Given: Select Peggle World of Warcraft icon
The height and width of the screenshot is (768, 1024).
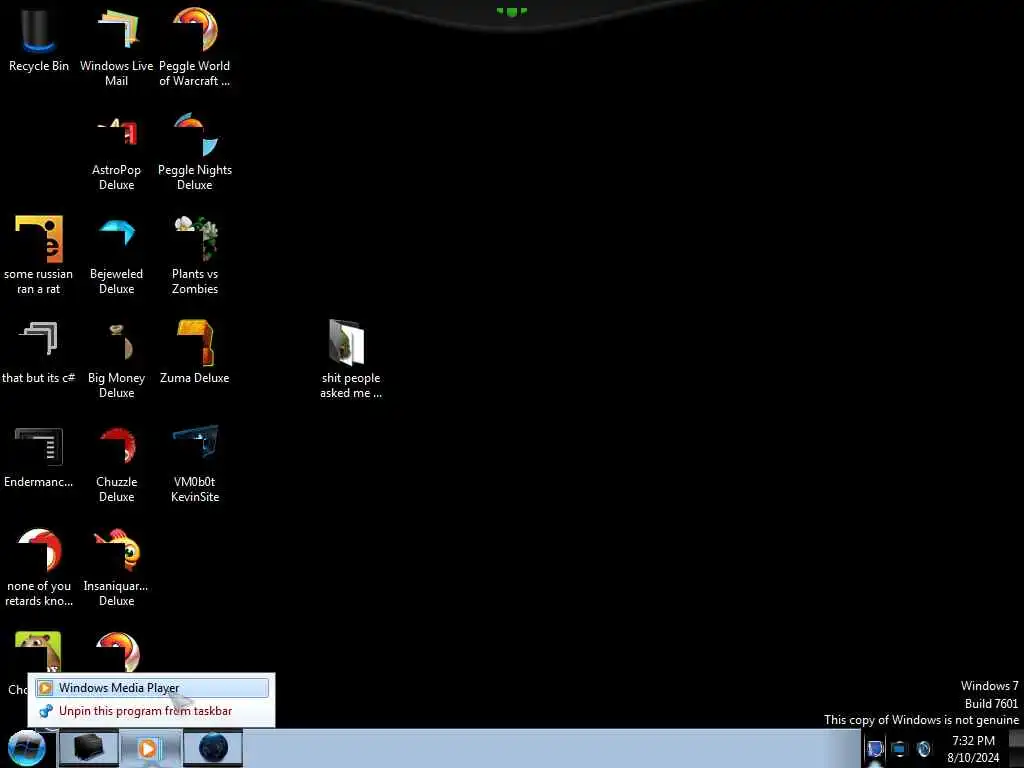Looking at the screenshot, I should tap(195, 47).
